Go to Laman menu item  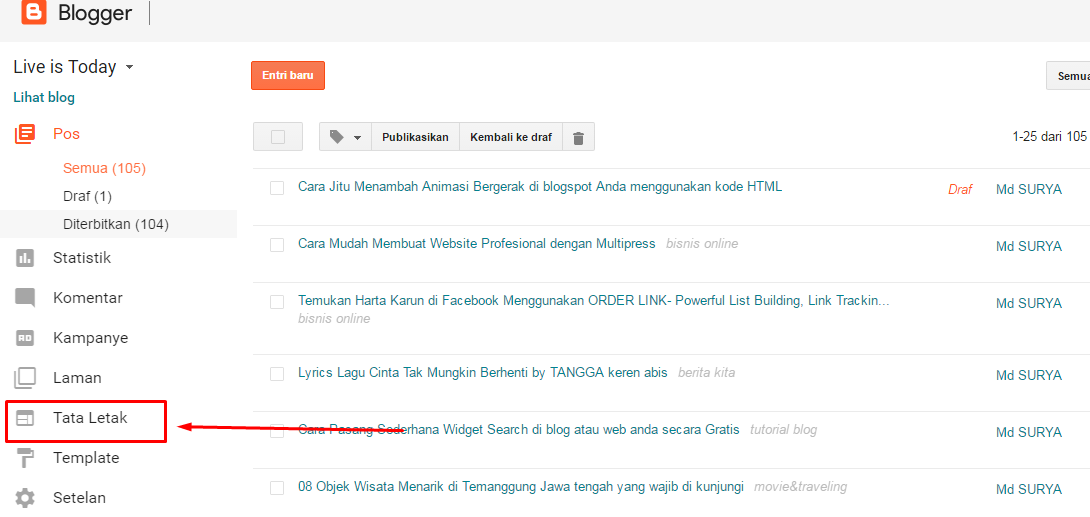click(77, 378)
